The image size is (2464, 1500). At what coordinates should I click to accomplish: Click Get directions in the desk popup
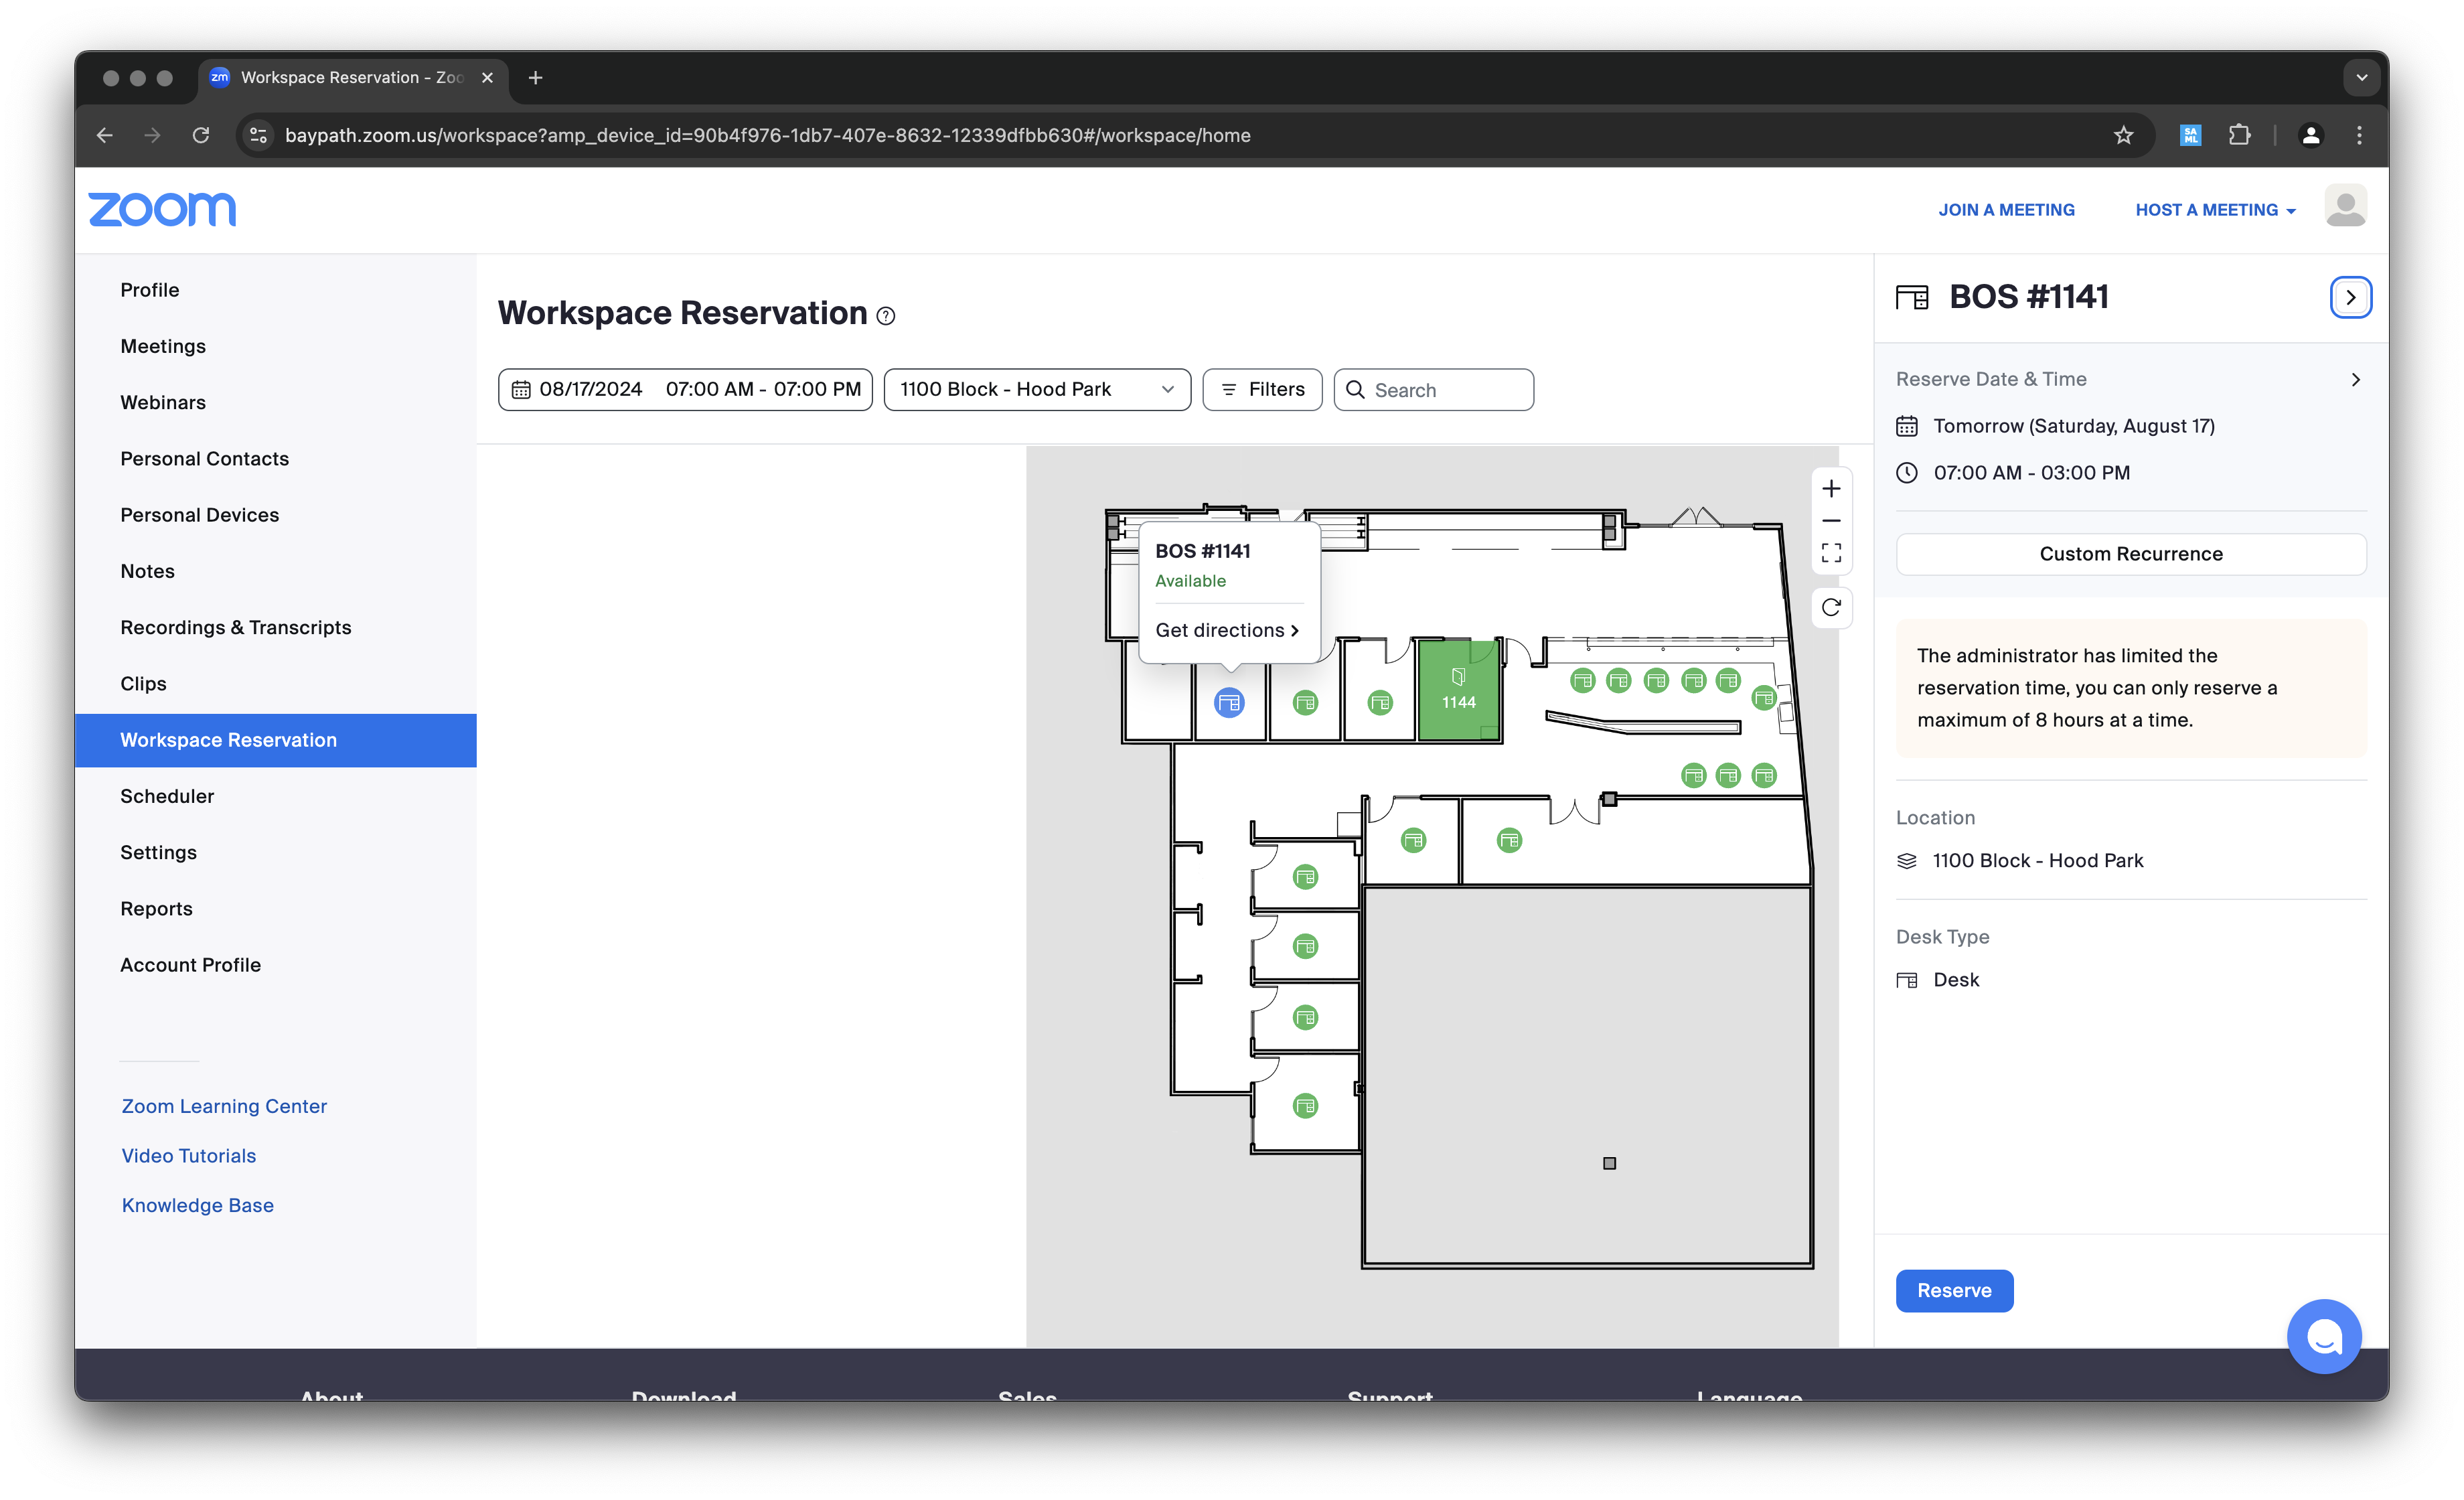pos(1226,630)
